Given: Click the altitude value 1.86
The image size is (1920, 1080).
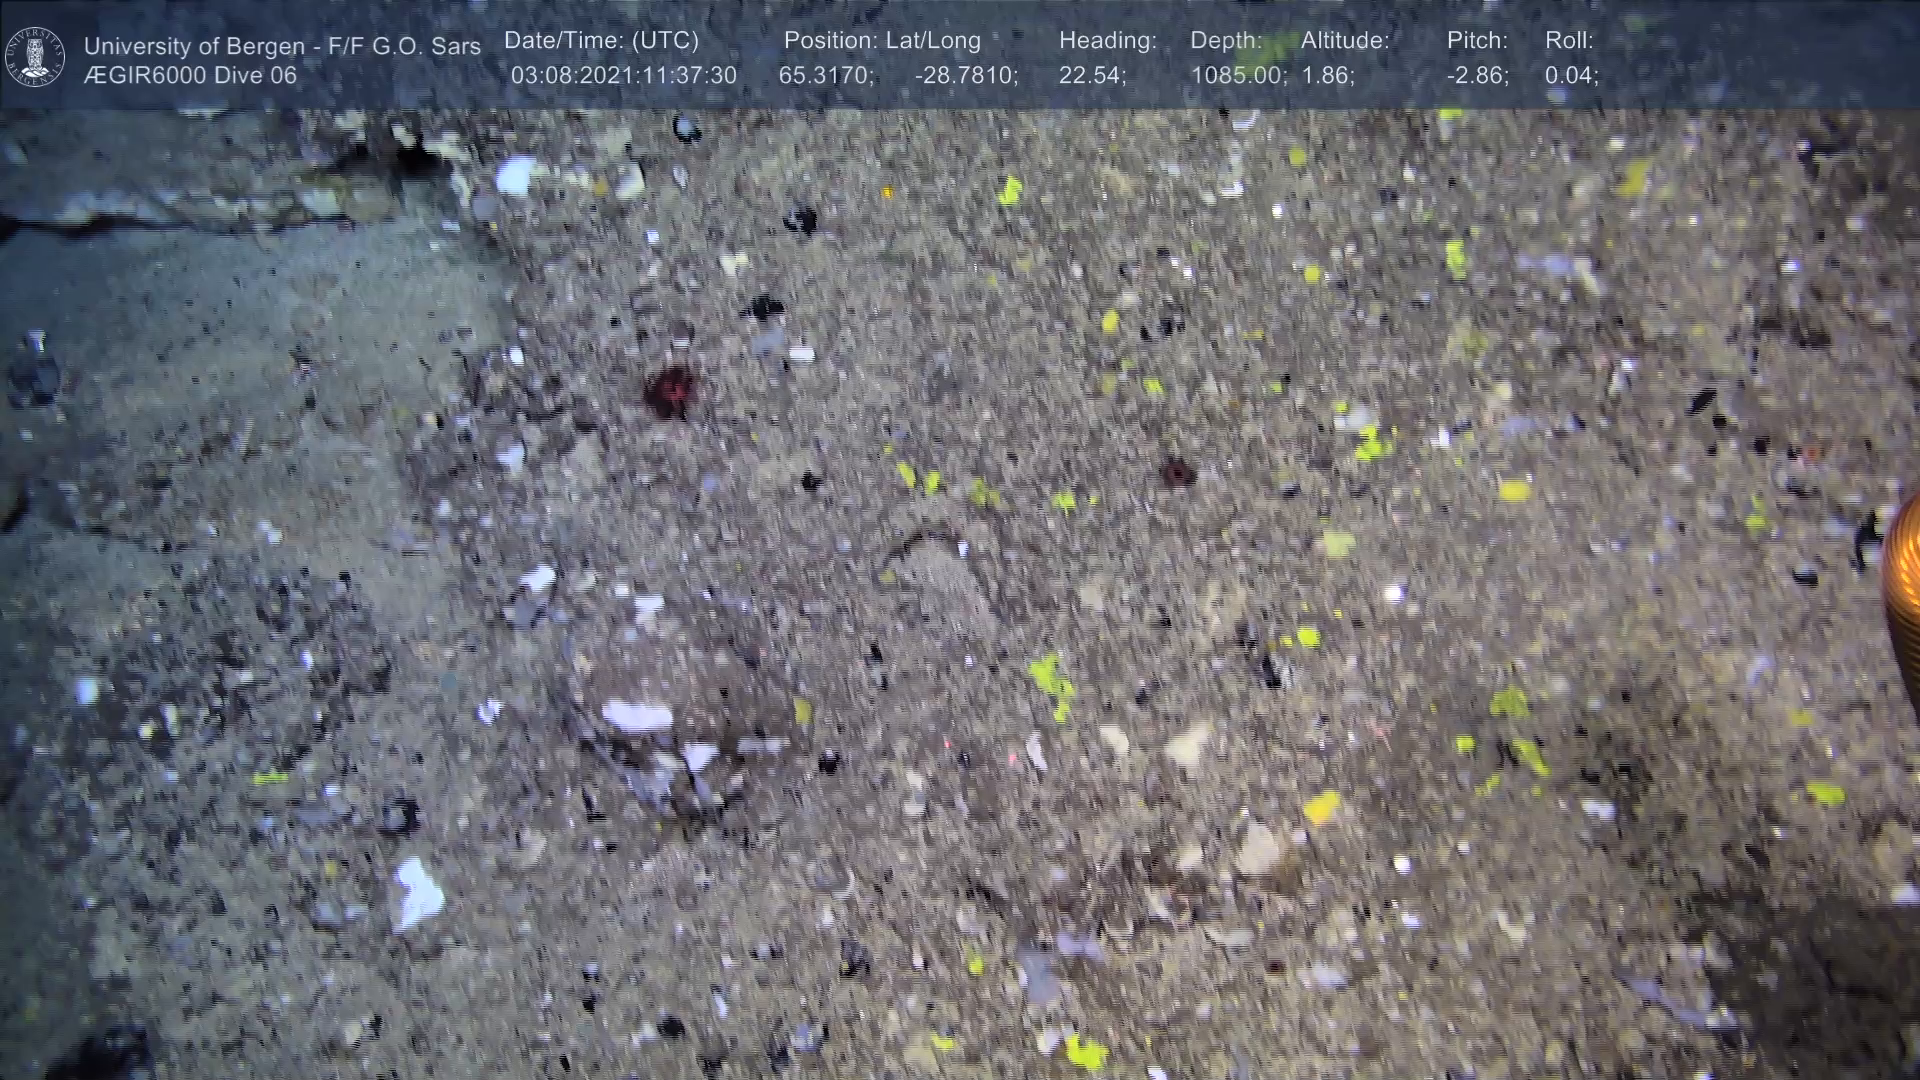Looking at the screenshot, I should pyautogui.click(x=1327, y=76).
